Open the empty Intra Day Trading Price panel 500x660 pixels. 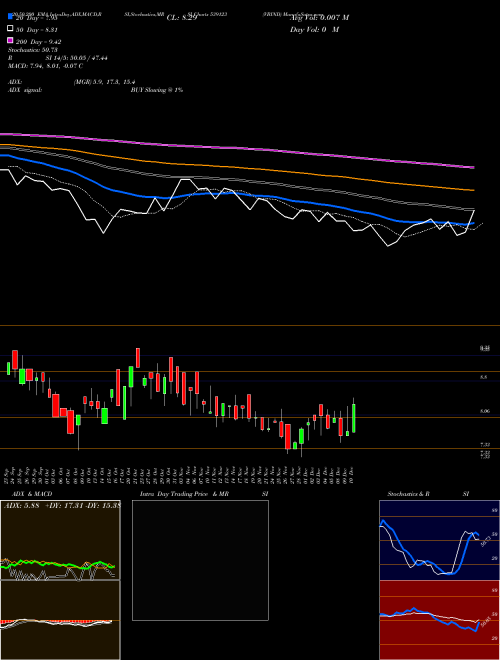tap(200, 560)
